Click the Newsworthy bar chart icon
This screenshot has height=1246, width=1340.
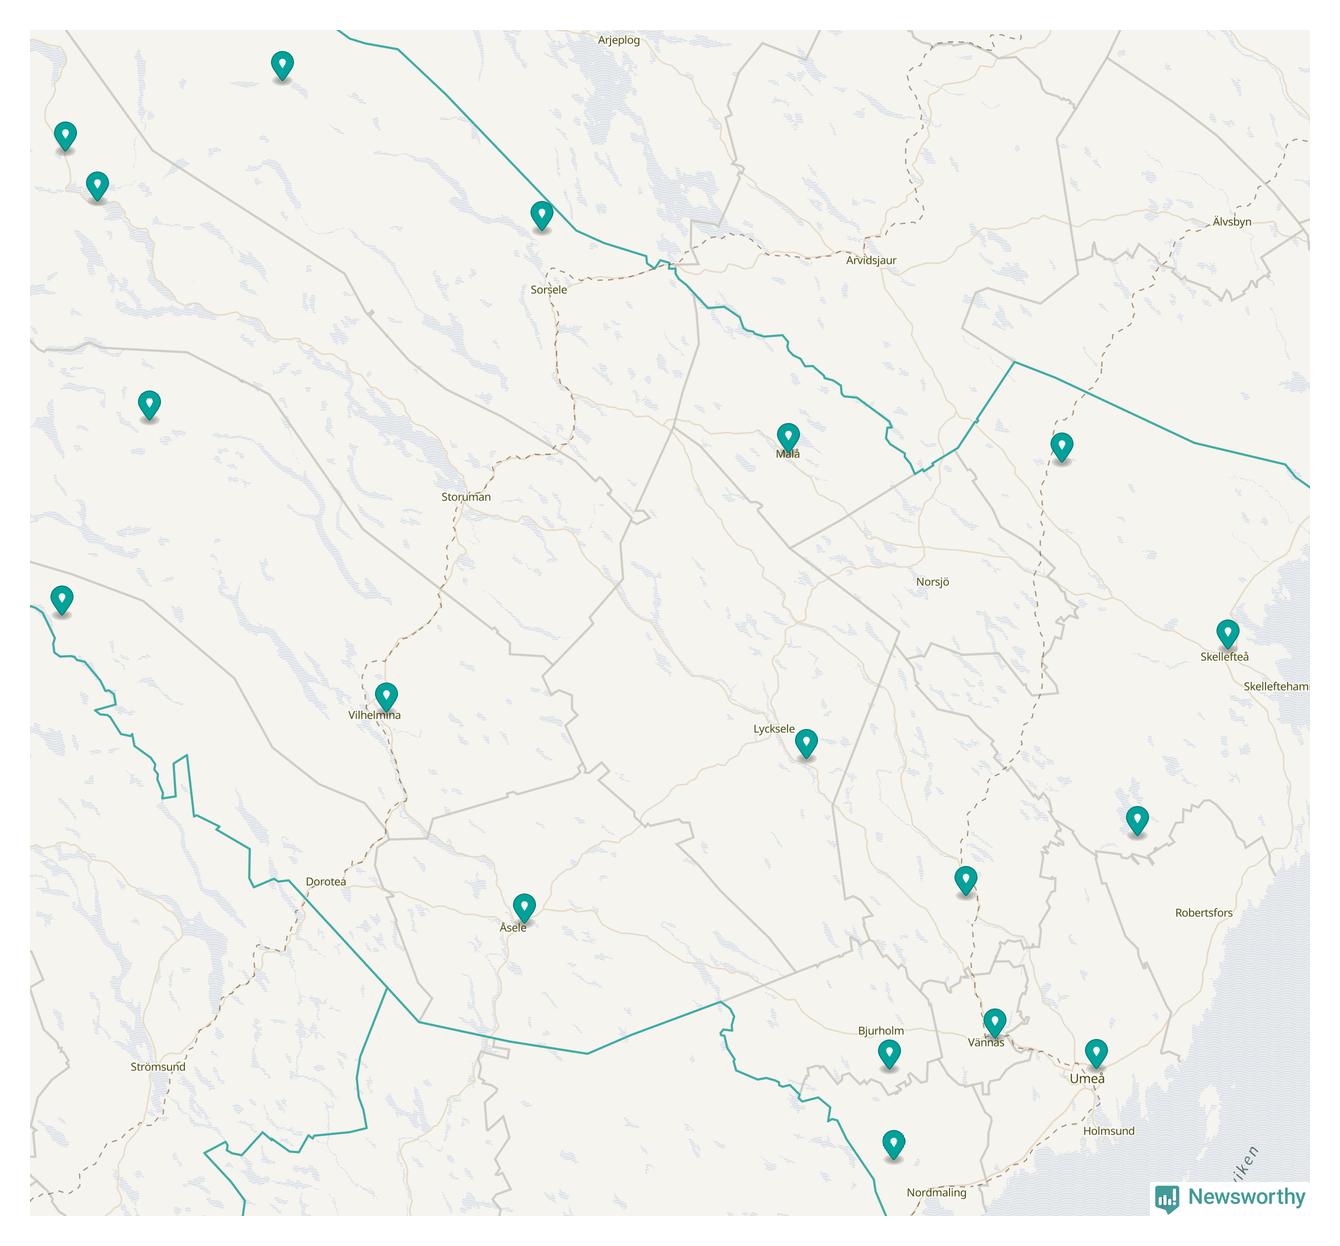(x=1167, y=1197)
